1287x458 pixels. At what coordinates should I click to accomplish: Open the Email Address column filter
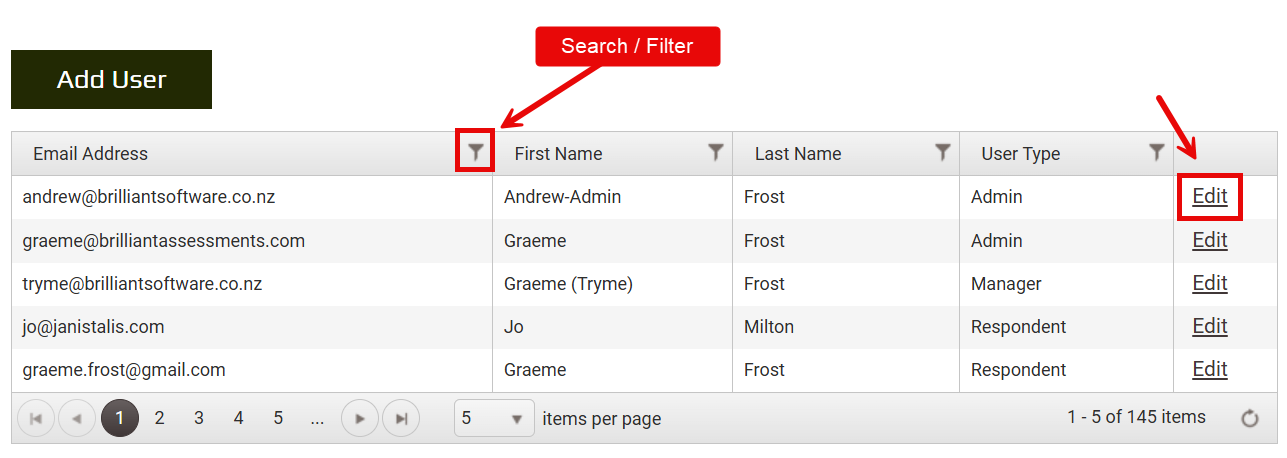click(476, 152)
